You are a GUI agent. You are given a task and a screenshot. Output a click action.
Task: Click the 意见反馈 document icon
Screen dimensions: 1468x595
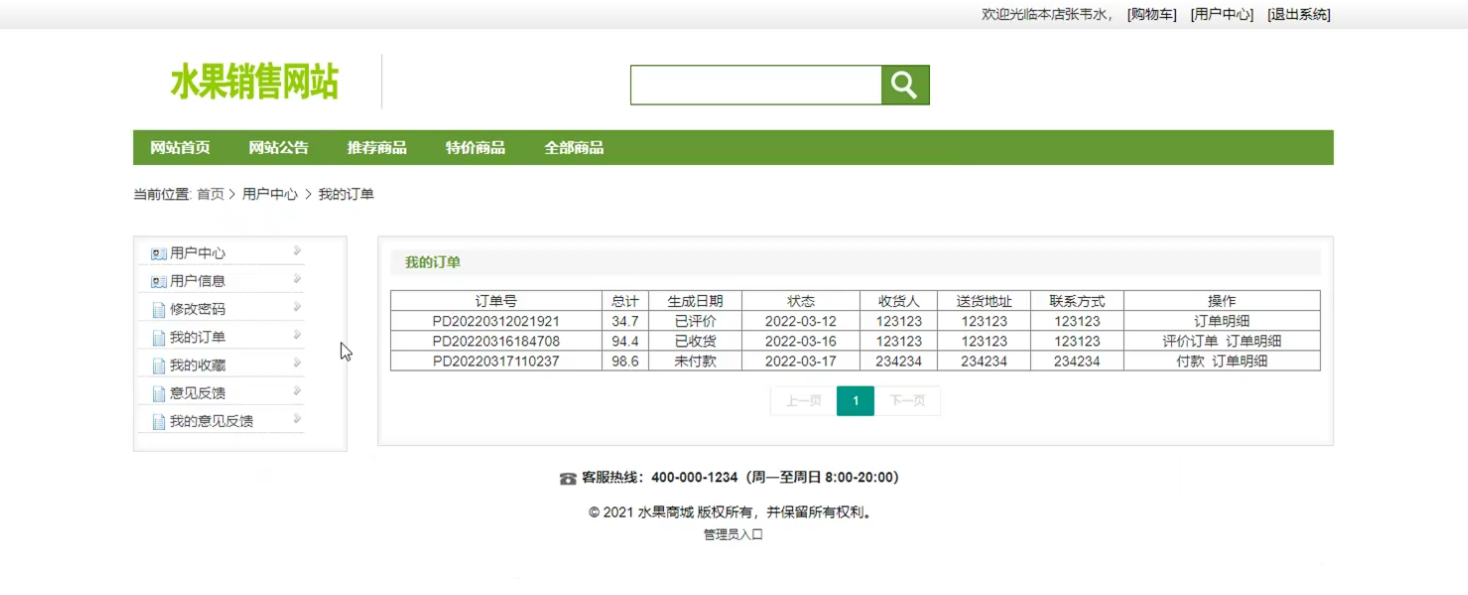click(x=158, y=394)
